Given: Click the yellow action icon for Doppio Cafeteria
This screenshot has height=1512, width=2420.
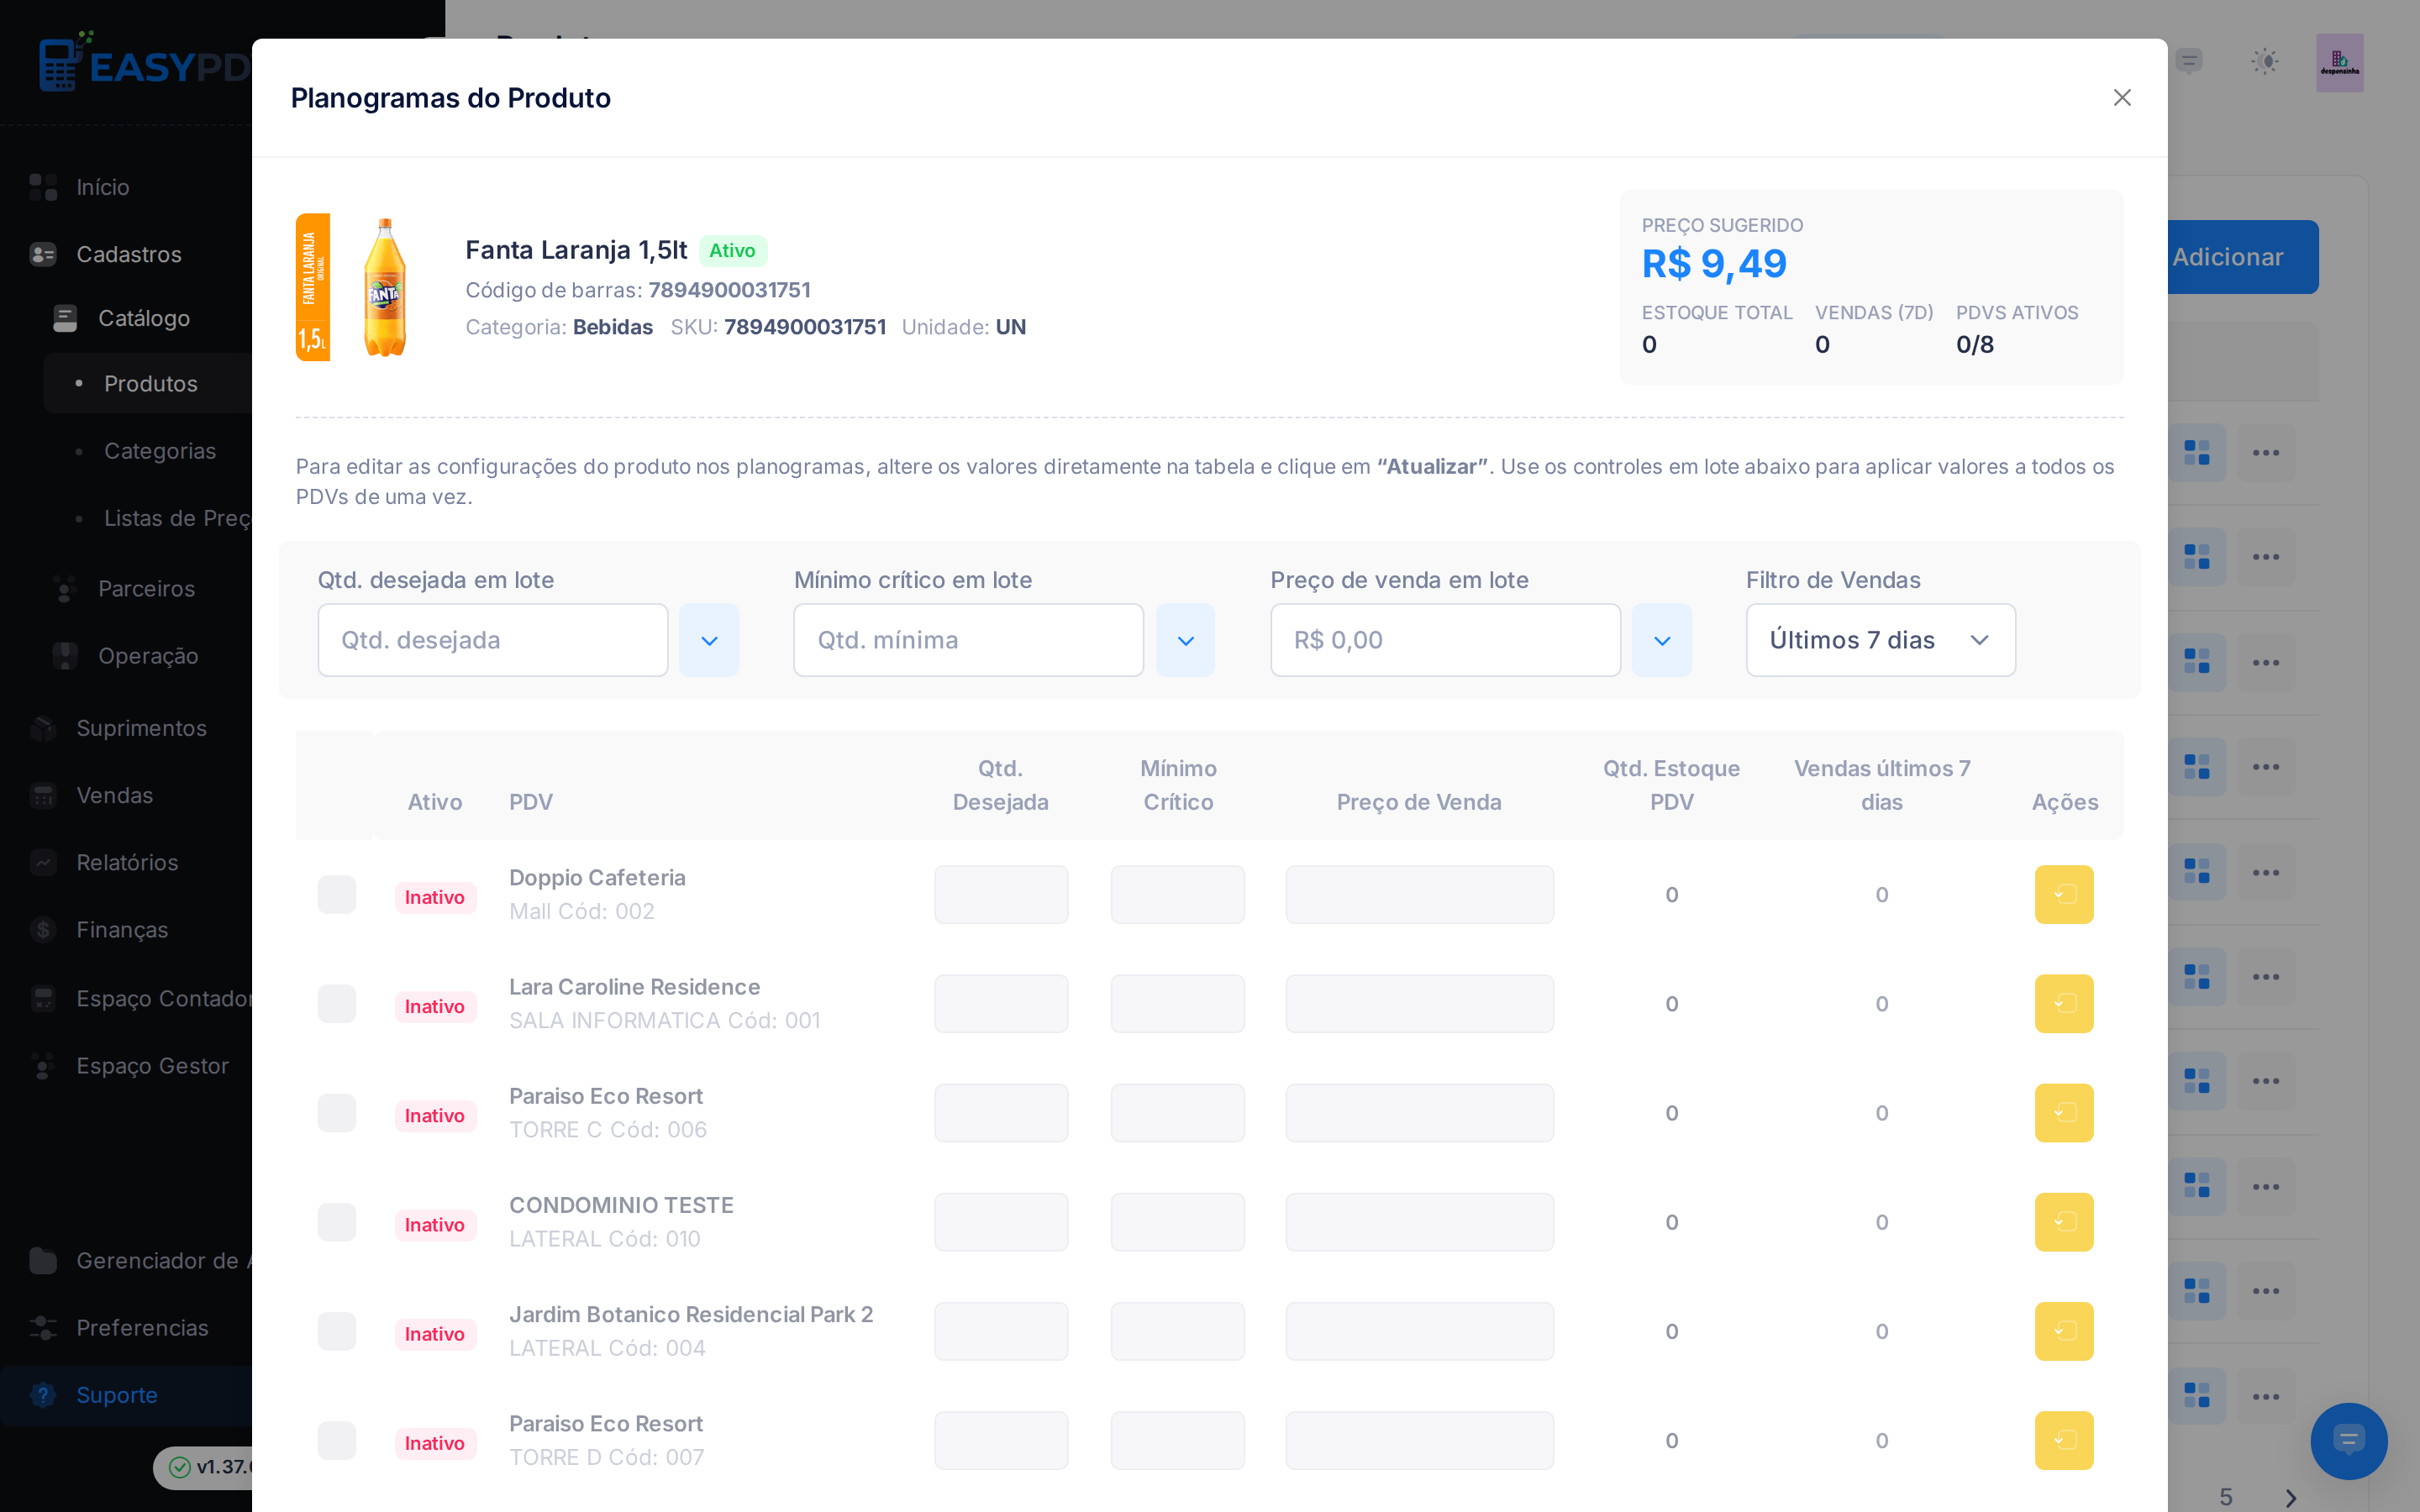Looking at the screenshot, I should point(2064,894).
